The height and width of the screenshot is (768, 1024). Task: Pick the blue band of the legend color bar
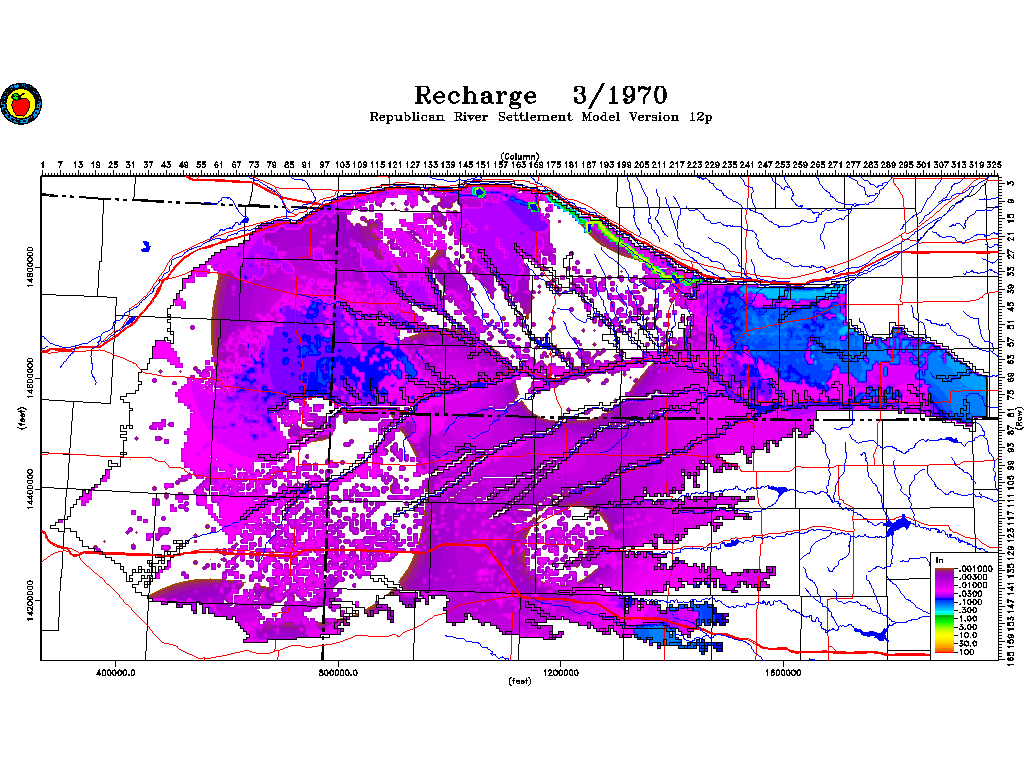point(944,600)
